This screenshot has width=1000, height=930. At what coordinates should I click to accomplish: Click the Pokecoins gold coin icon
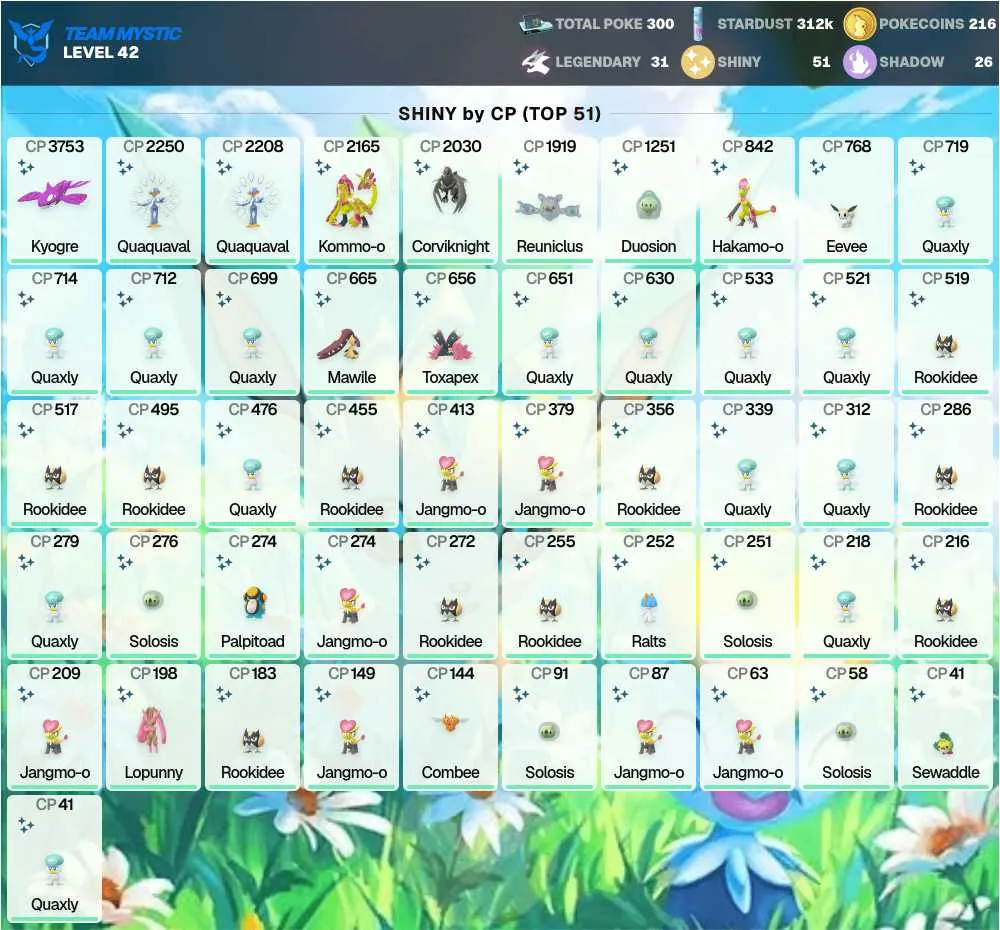click(858, 24)
